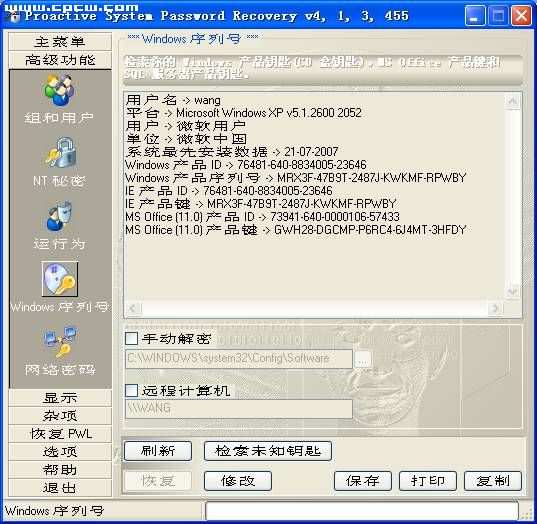The height and width of the screenshot is (524, 537).
Task: Collapse the 高级功能 section
Action: click(60, 60)
